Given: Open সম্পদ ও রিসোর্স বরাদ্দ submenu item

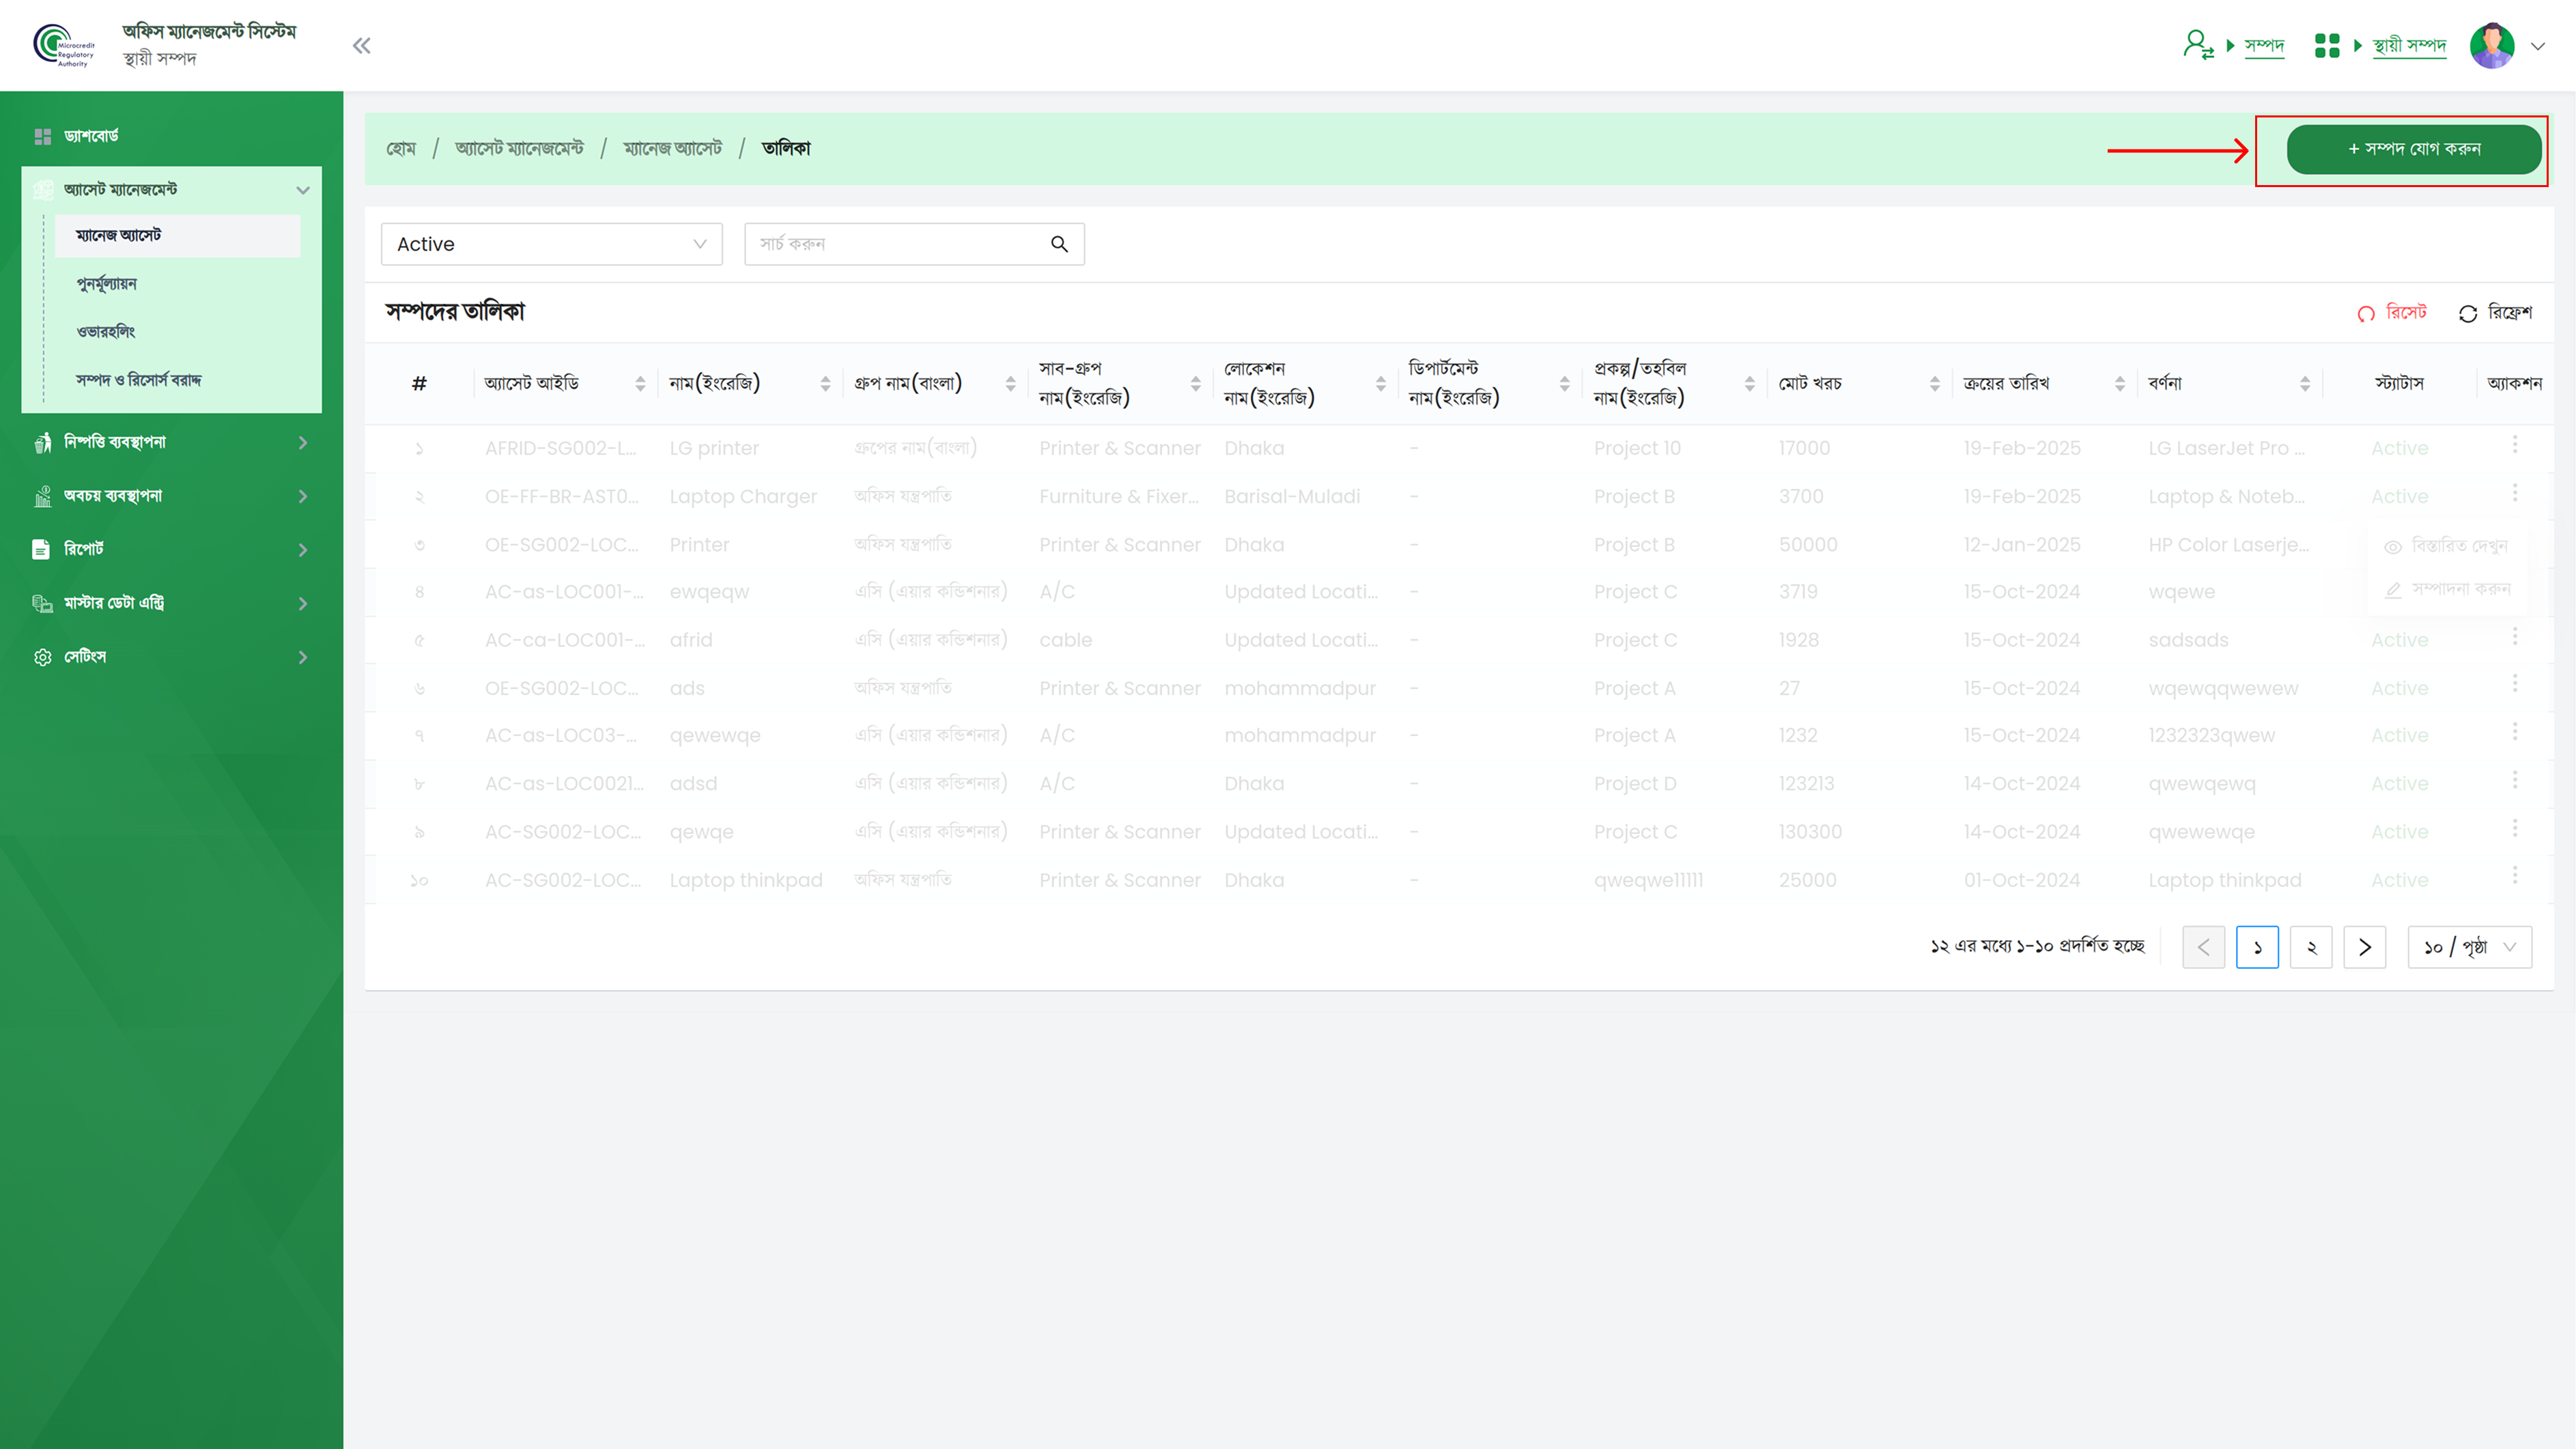Looking at the screenshot, I should coord(139,380).
